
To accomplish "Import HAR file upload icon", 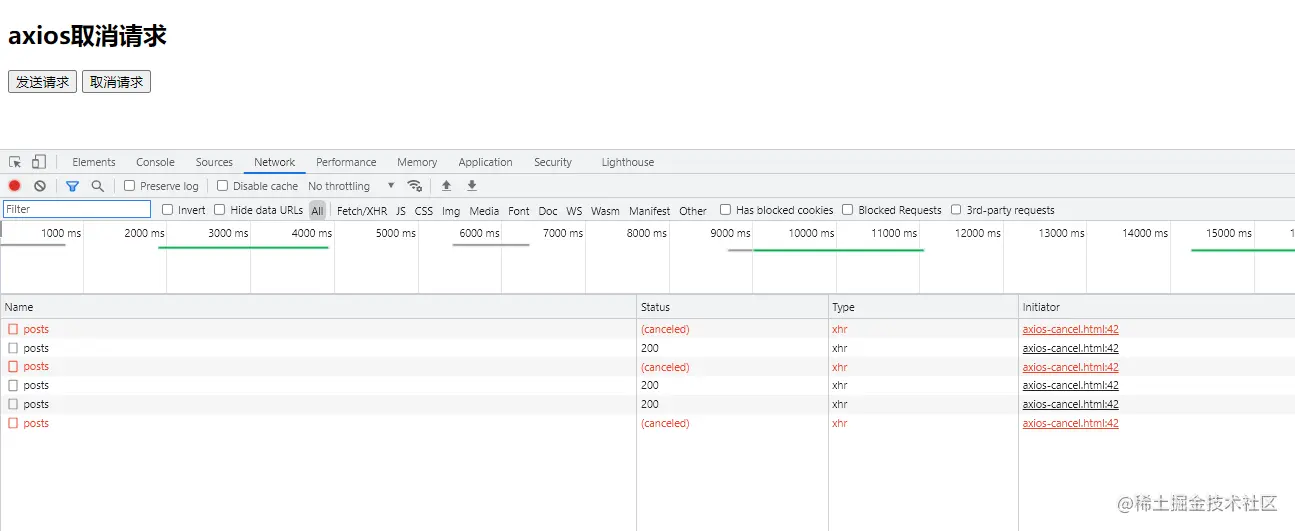I will click(446, 186).
